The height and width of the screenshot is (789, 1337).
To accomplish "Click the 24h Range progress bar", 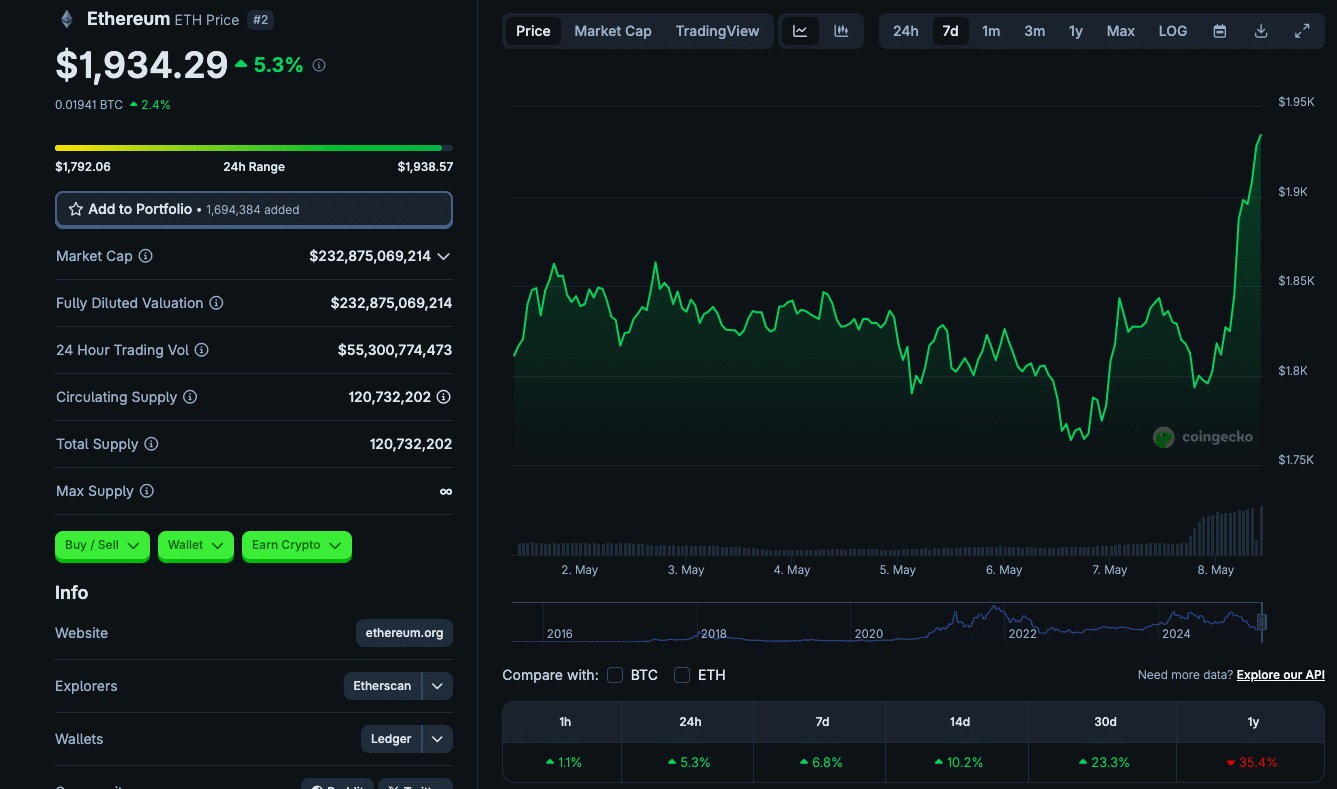I will pyautogui.click(x=254, y=148).
